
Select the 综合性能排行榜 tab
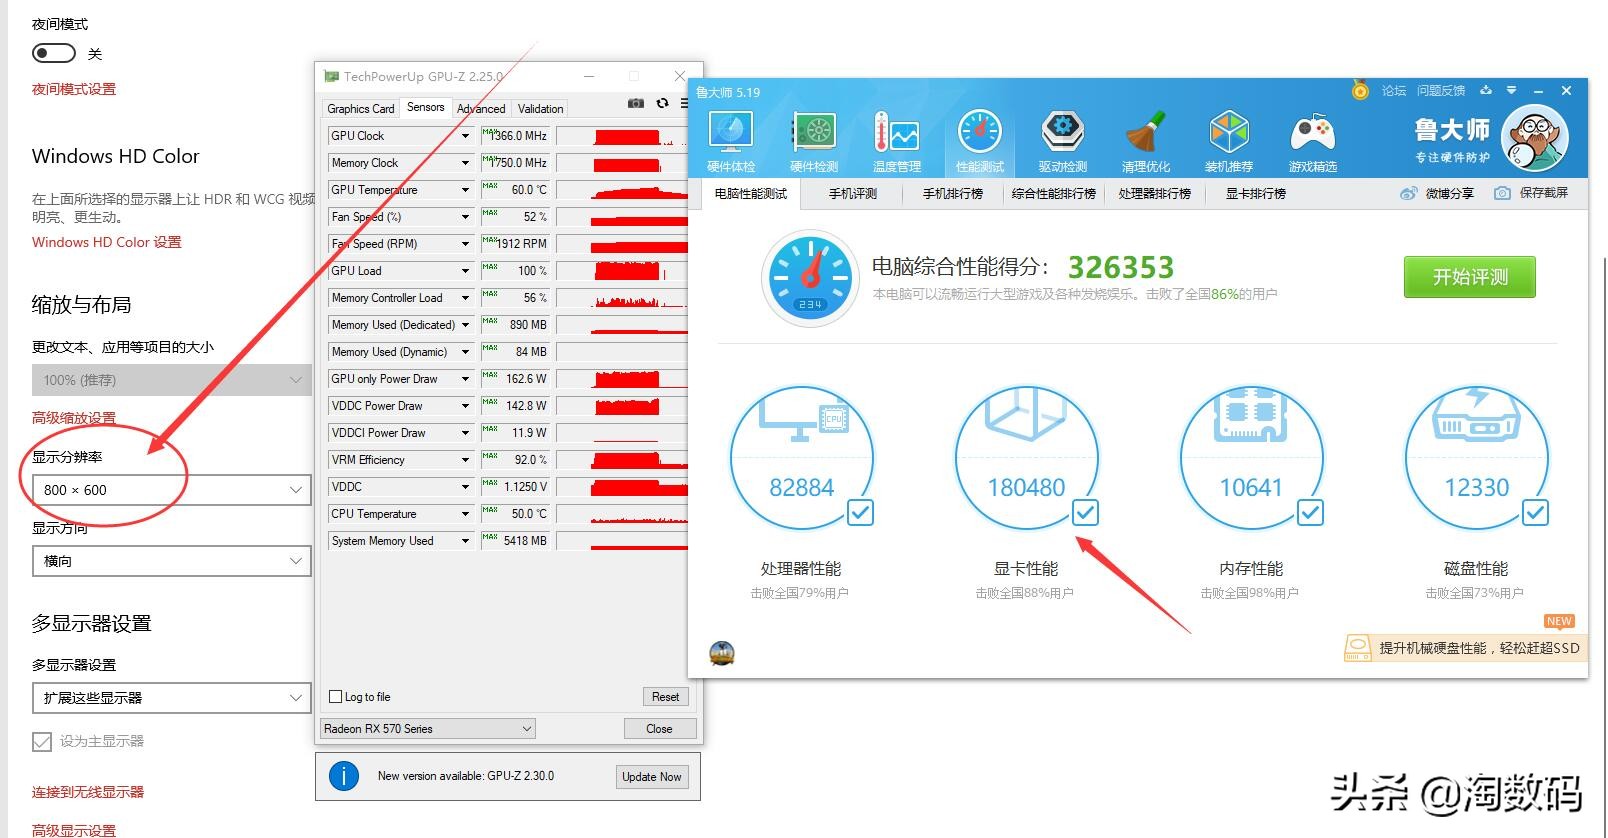(1054, 193)
